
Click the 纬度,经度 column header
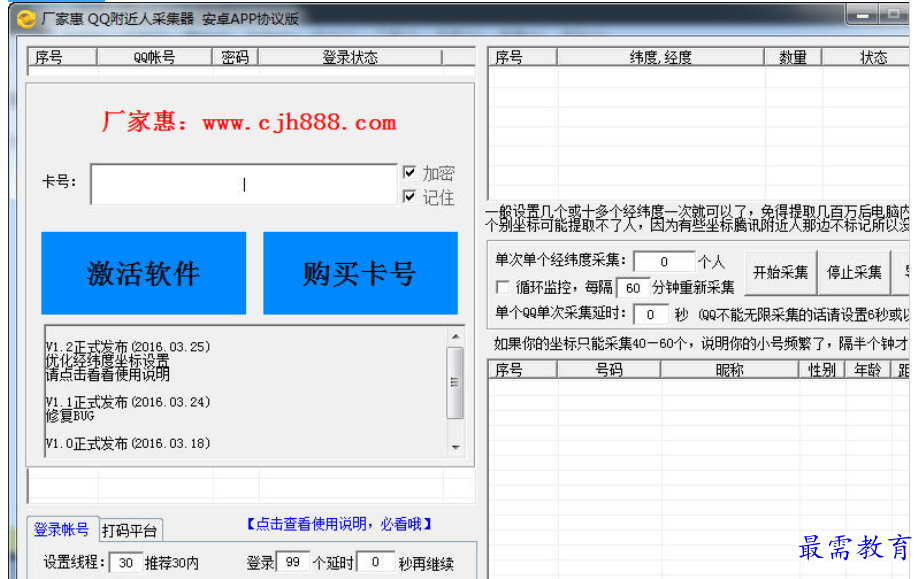coord(661,57)
